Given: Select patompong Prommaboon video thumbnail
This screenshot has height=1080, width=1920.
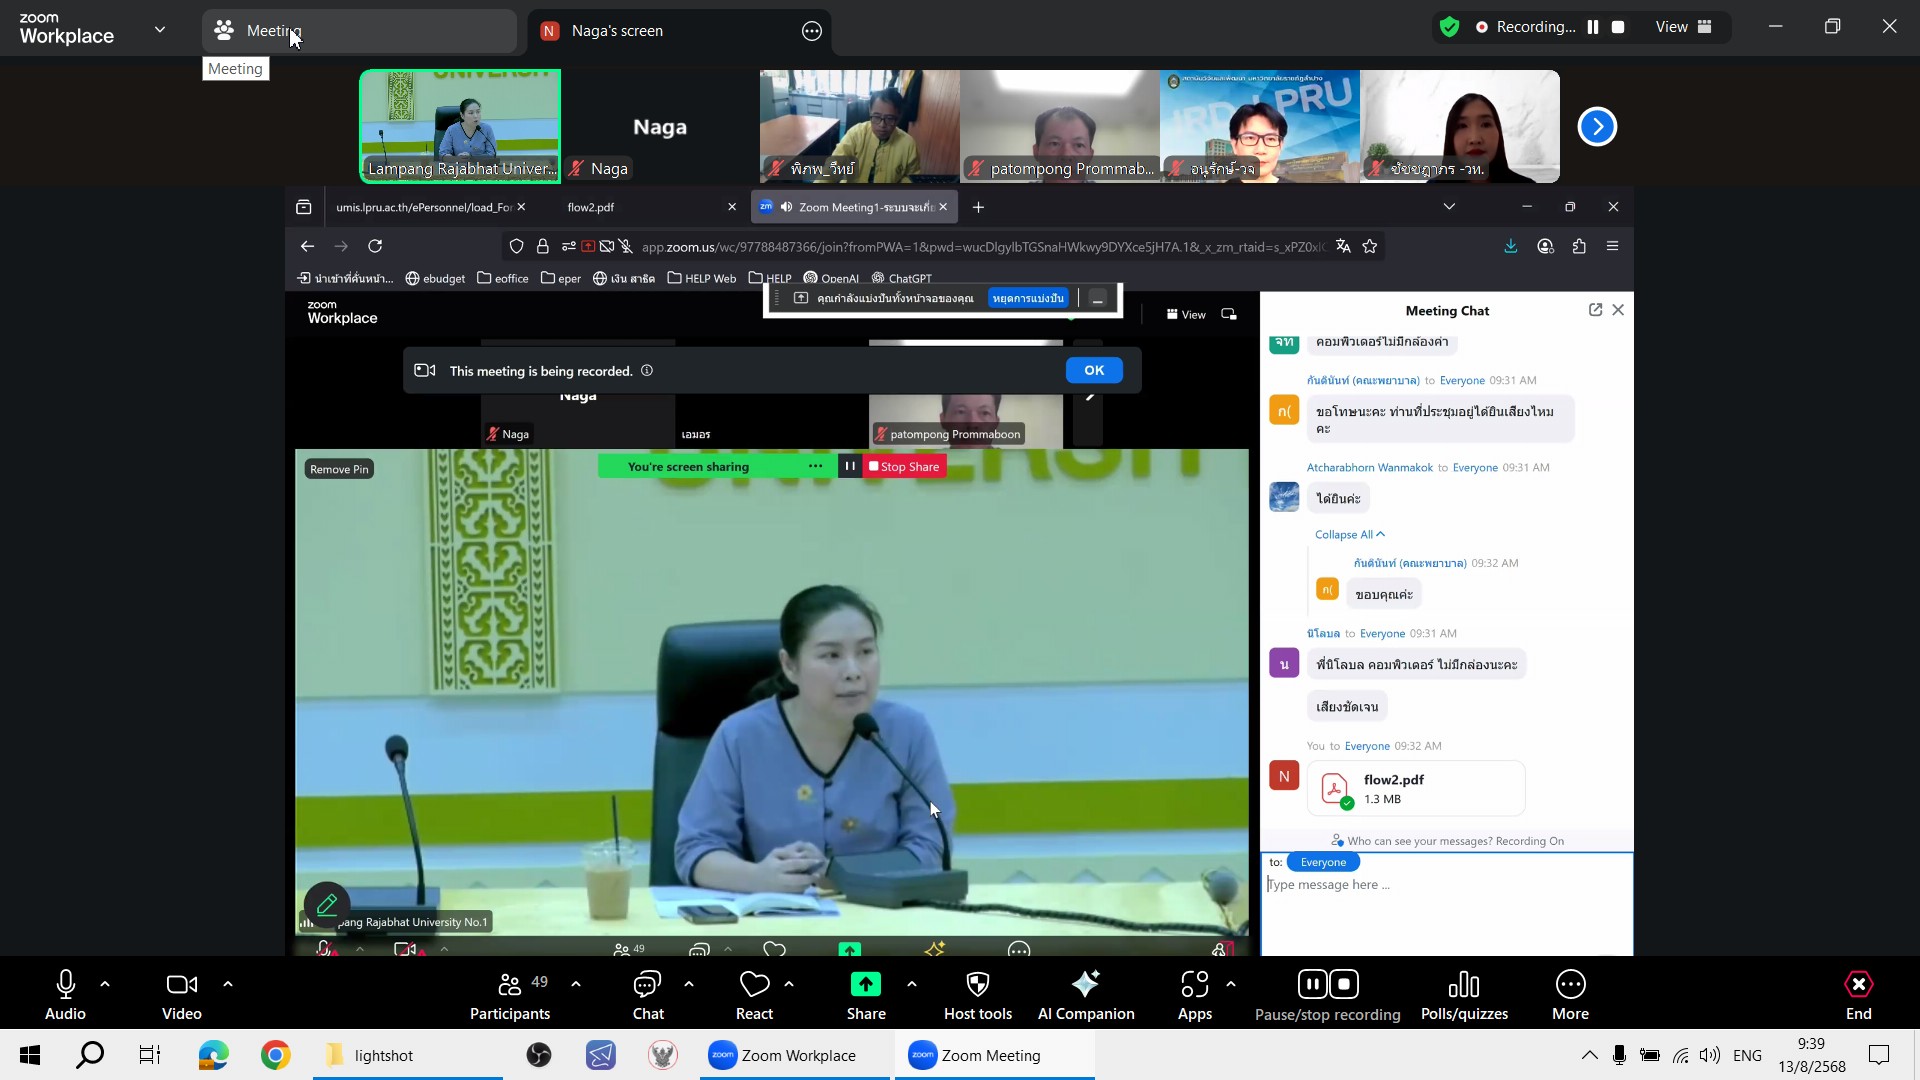Looking at the screenshot, I should point(1060,126).
